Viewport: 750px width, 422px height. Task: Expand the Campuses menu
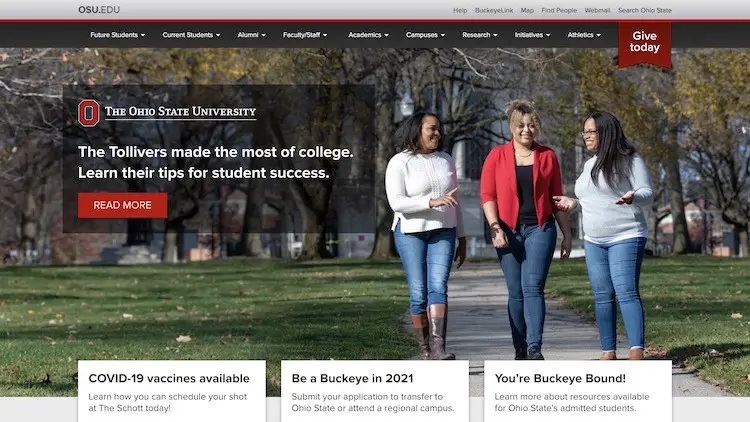425,35
